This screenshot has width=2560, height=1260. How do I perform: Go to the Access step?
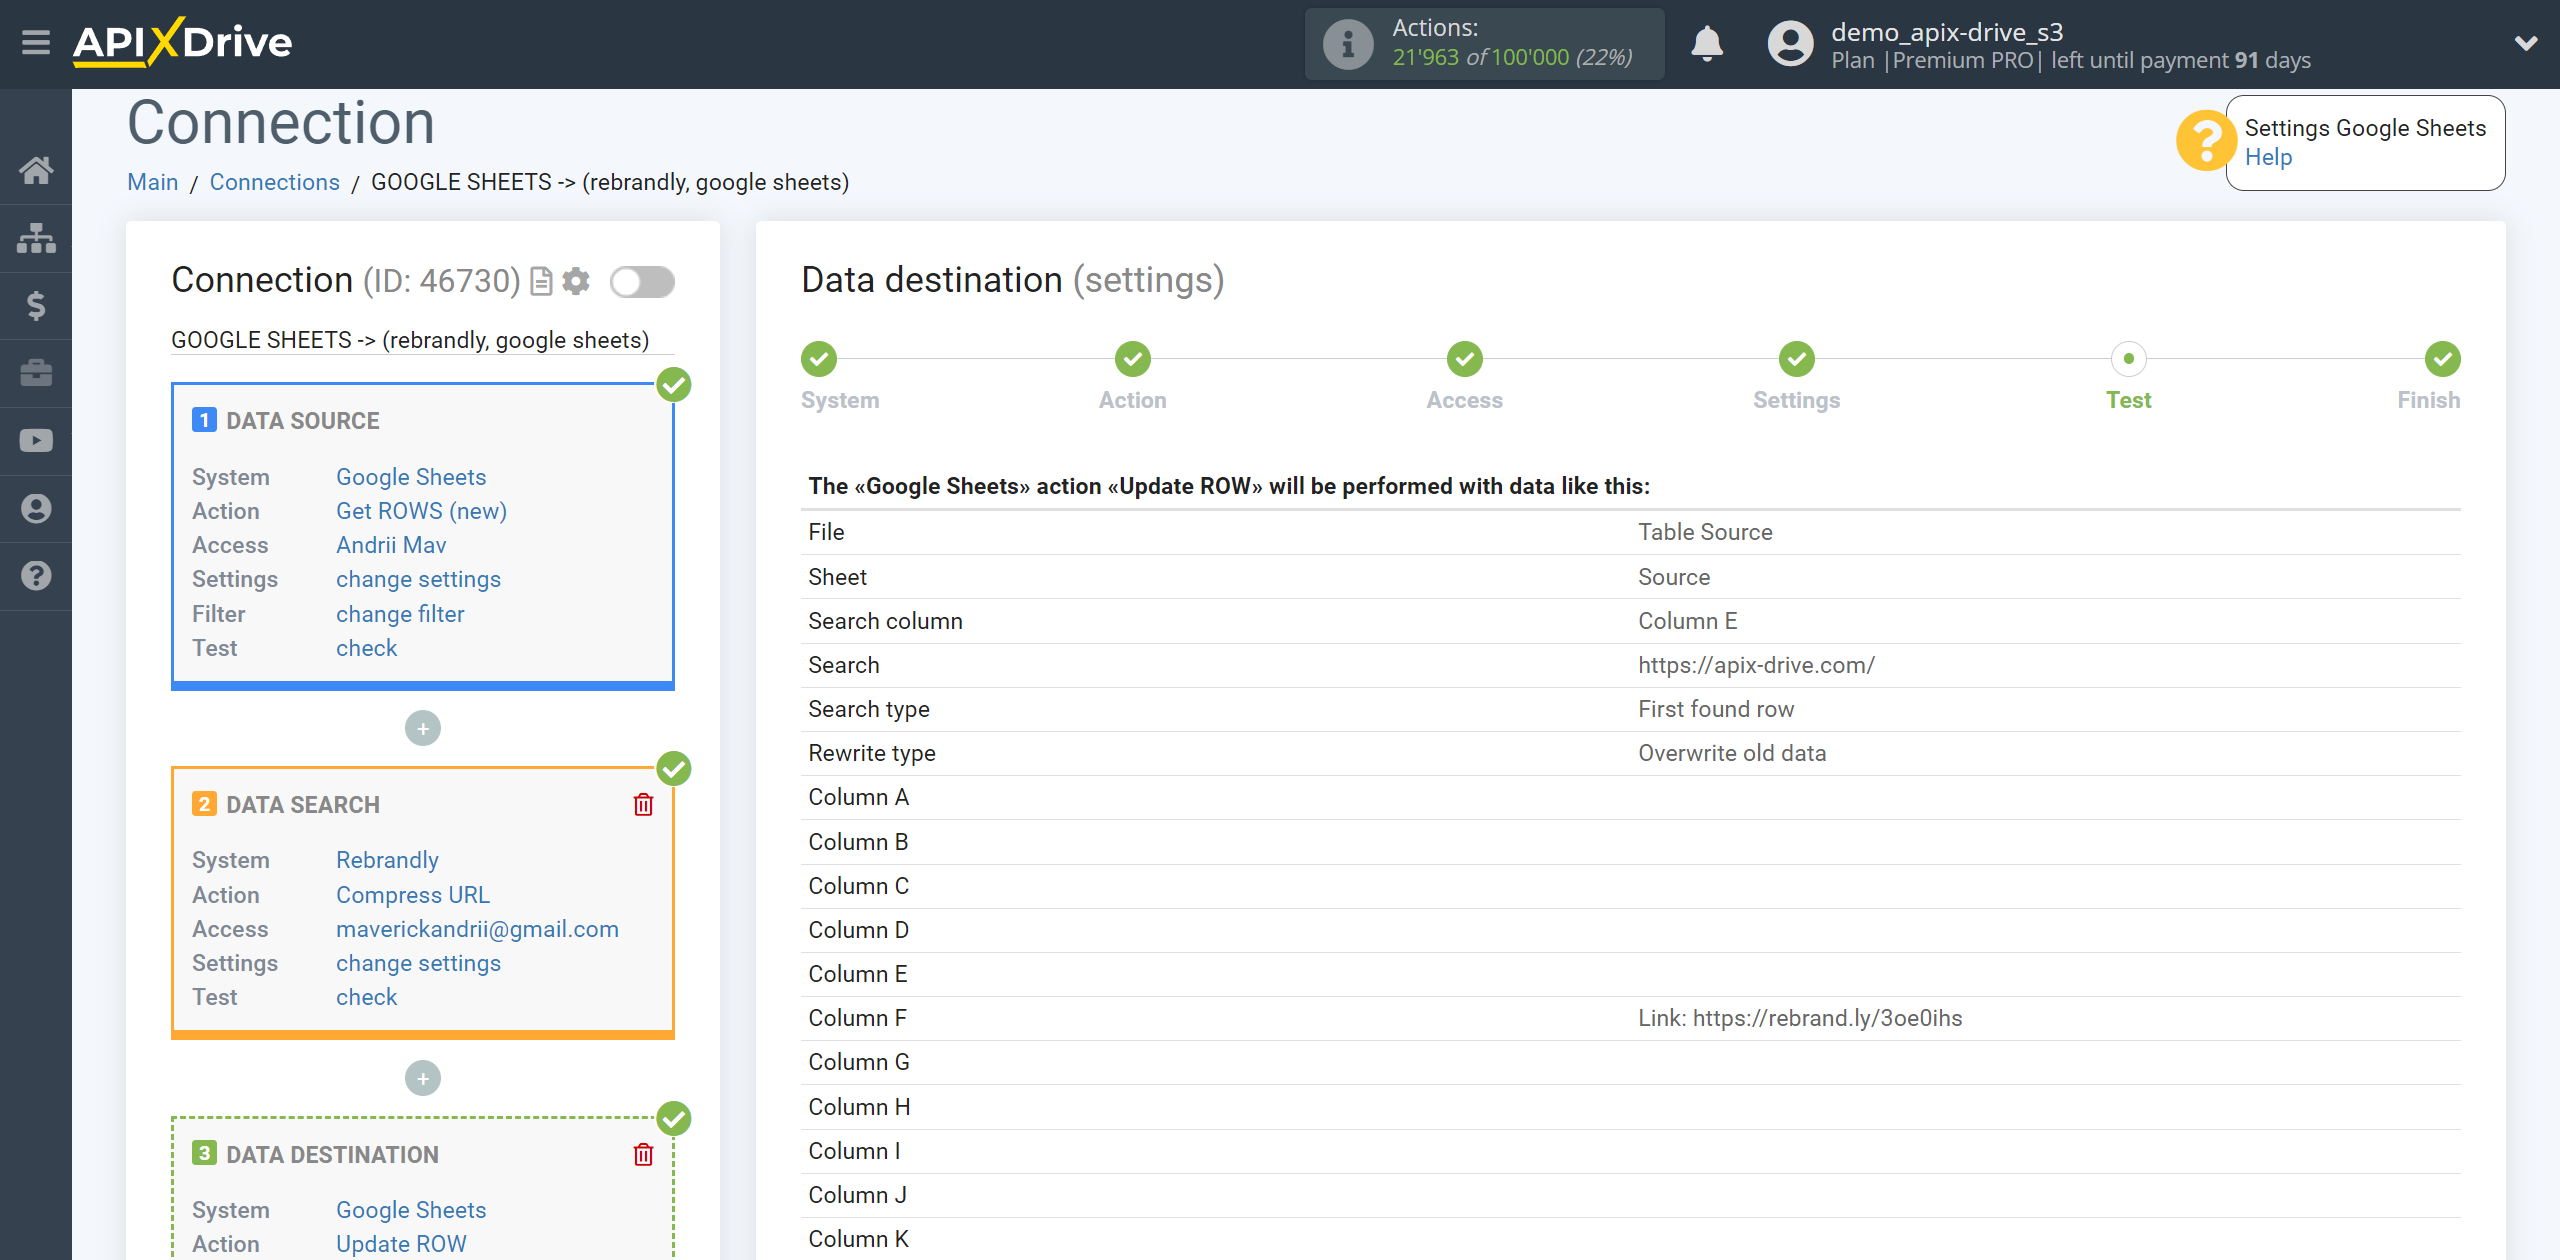[x=1464, y=359]
